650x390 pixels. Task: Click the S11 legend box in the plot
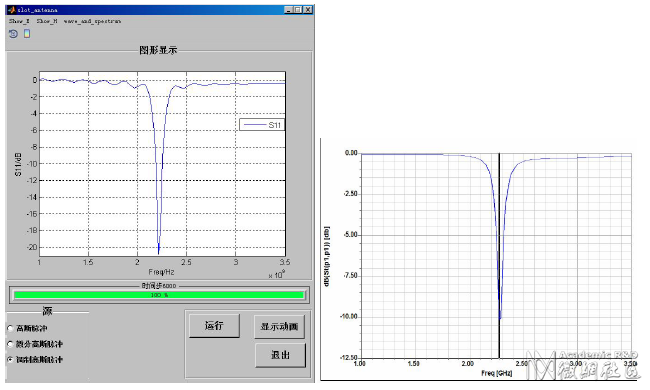[262, 125]
